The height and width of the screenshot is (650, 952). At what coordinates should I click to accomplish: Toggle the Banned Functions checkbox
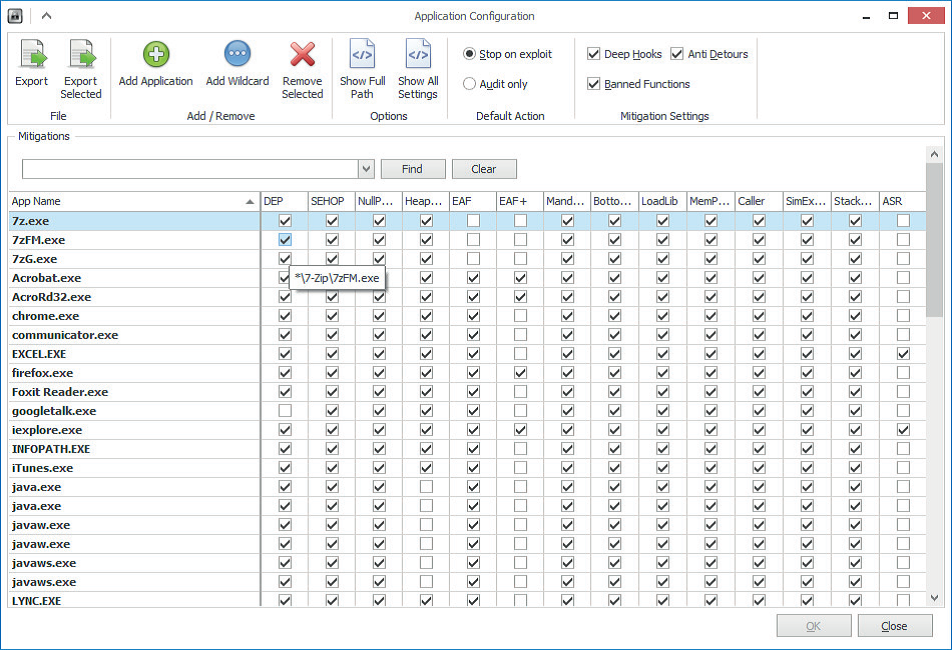[594, 84]
